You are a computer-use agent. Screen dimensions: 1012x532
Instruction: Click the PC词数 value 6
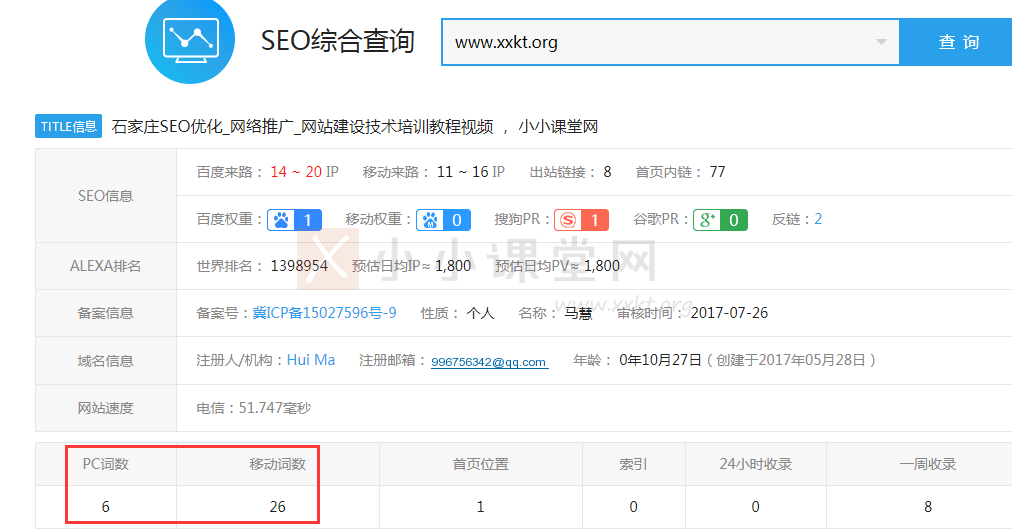point(105,507)
